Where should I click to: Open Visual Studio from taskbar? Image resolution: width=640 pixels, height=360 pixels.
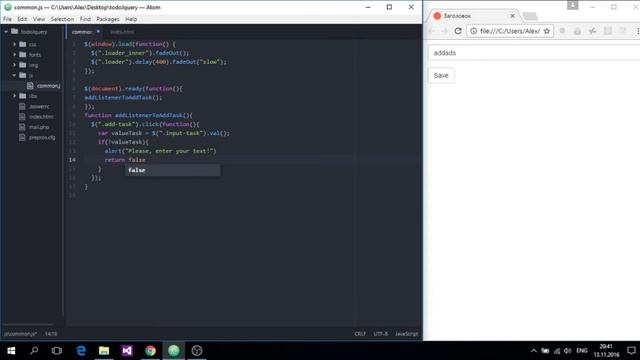(x=127, y=351)
